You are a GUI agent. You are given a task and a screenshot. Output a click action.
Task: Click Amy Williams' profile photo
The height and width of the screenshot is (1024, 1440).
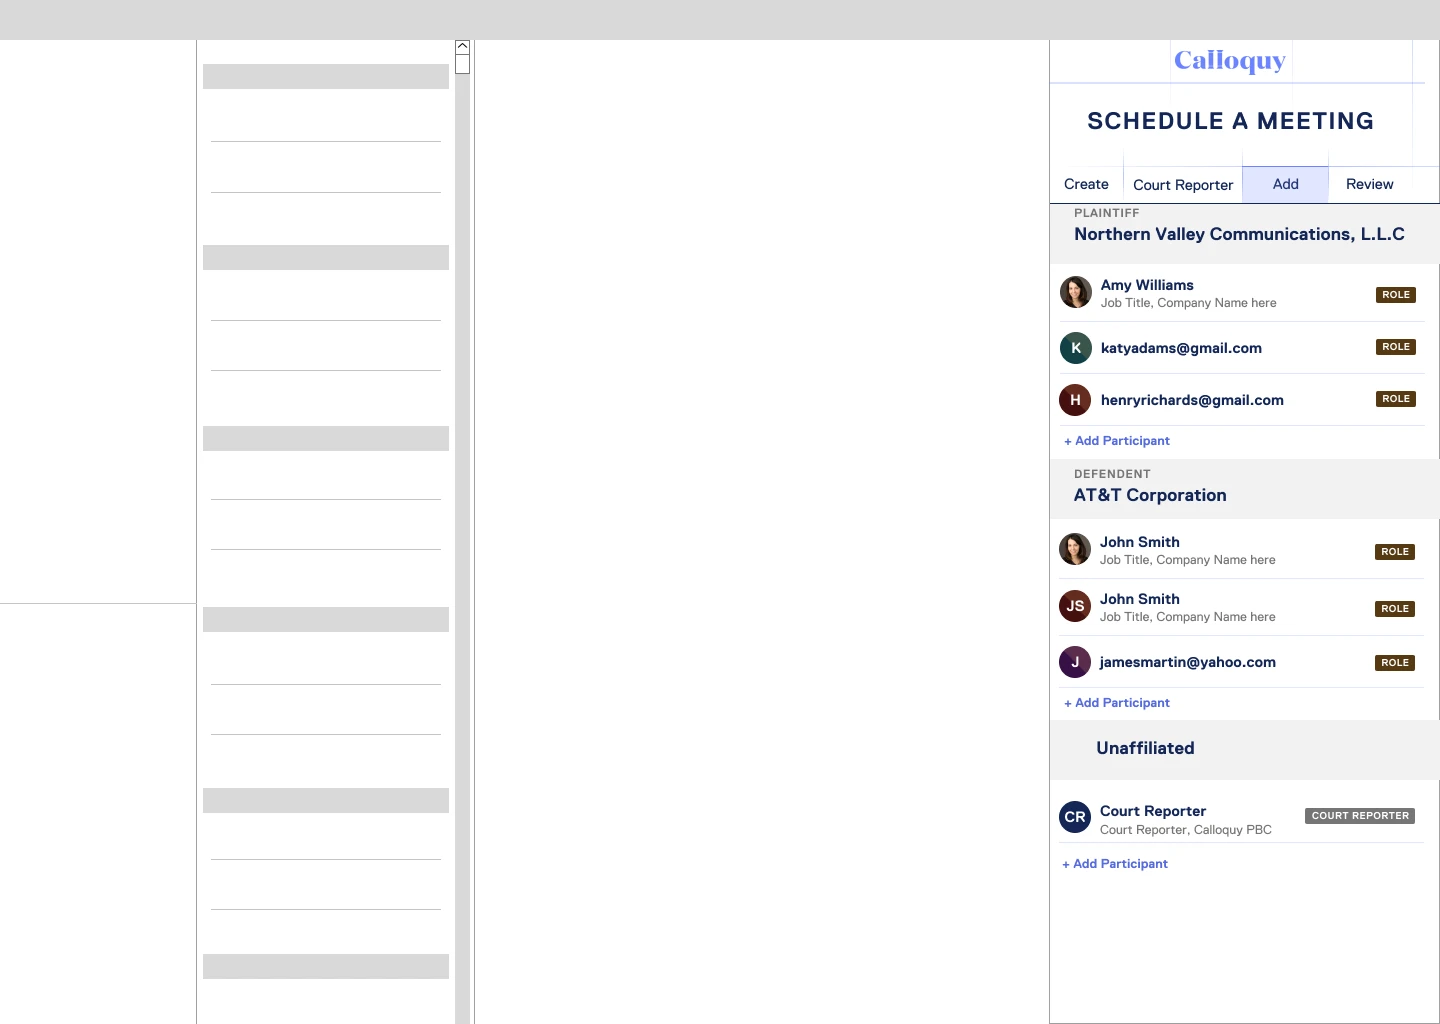click(x=1076, y=292)
